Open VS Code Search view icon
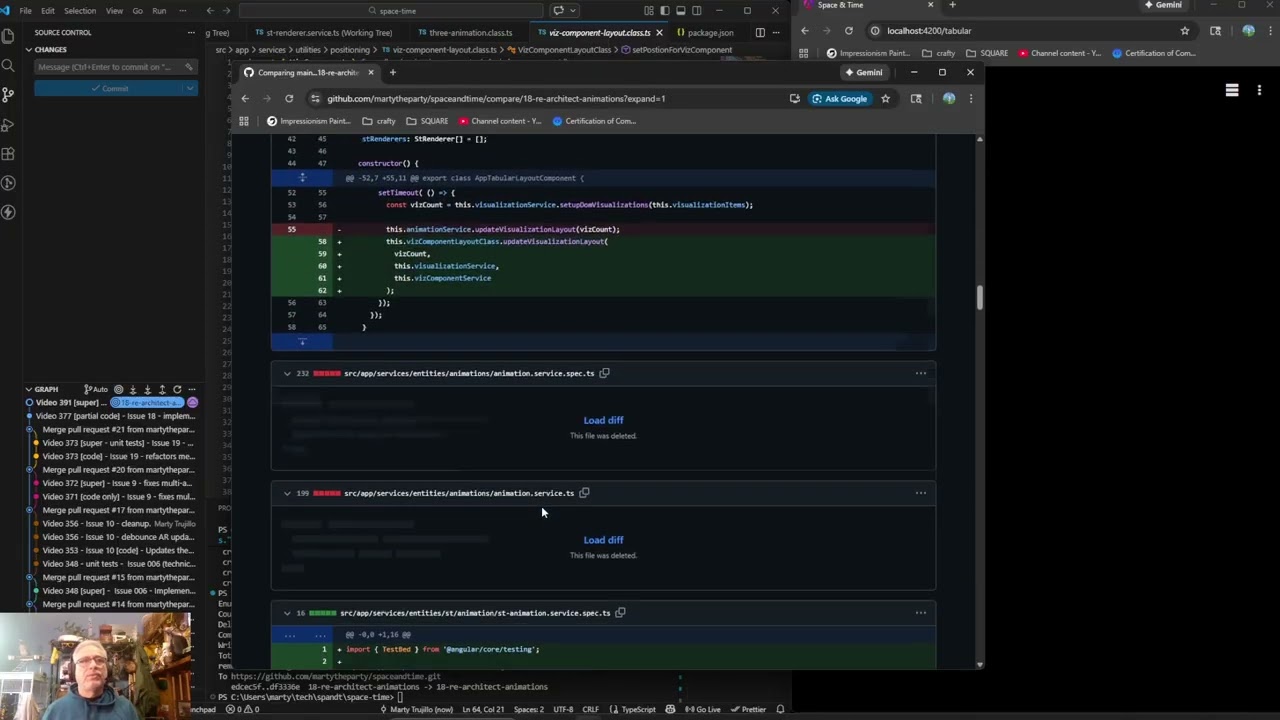Viewport: 1280px width, 720px height. (8, 66)
